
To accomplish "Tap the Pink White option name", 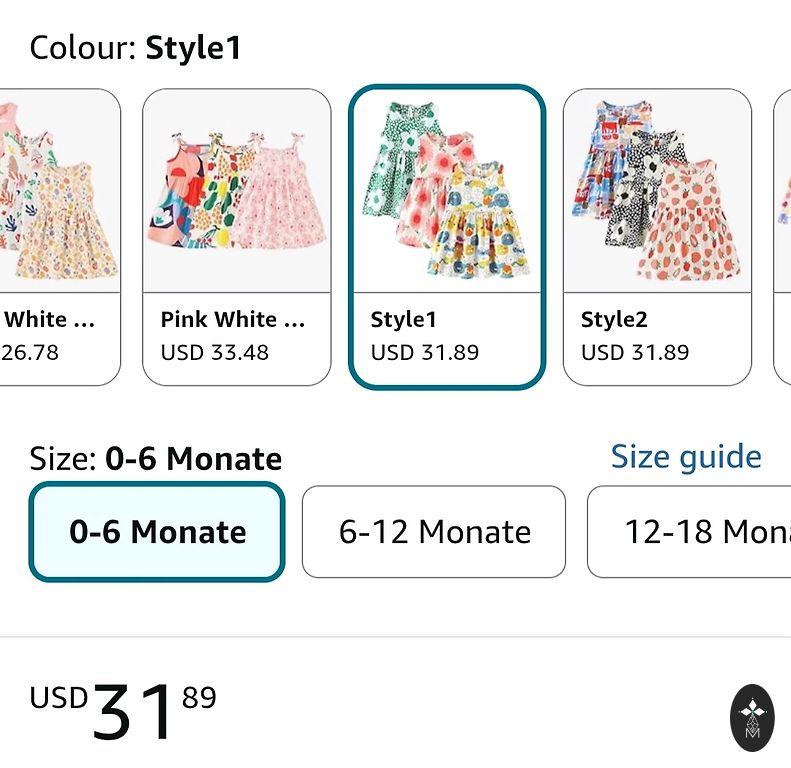I will 233,320.
